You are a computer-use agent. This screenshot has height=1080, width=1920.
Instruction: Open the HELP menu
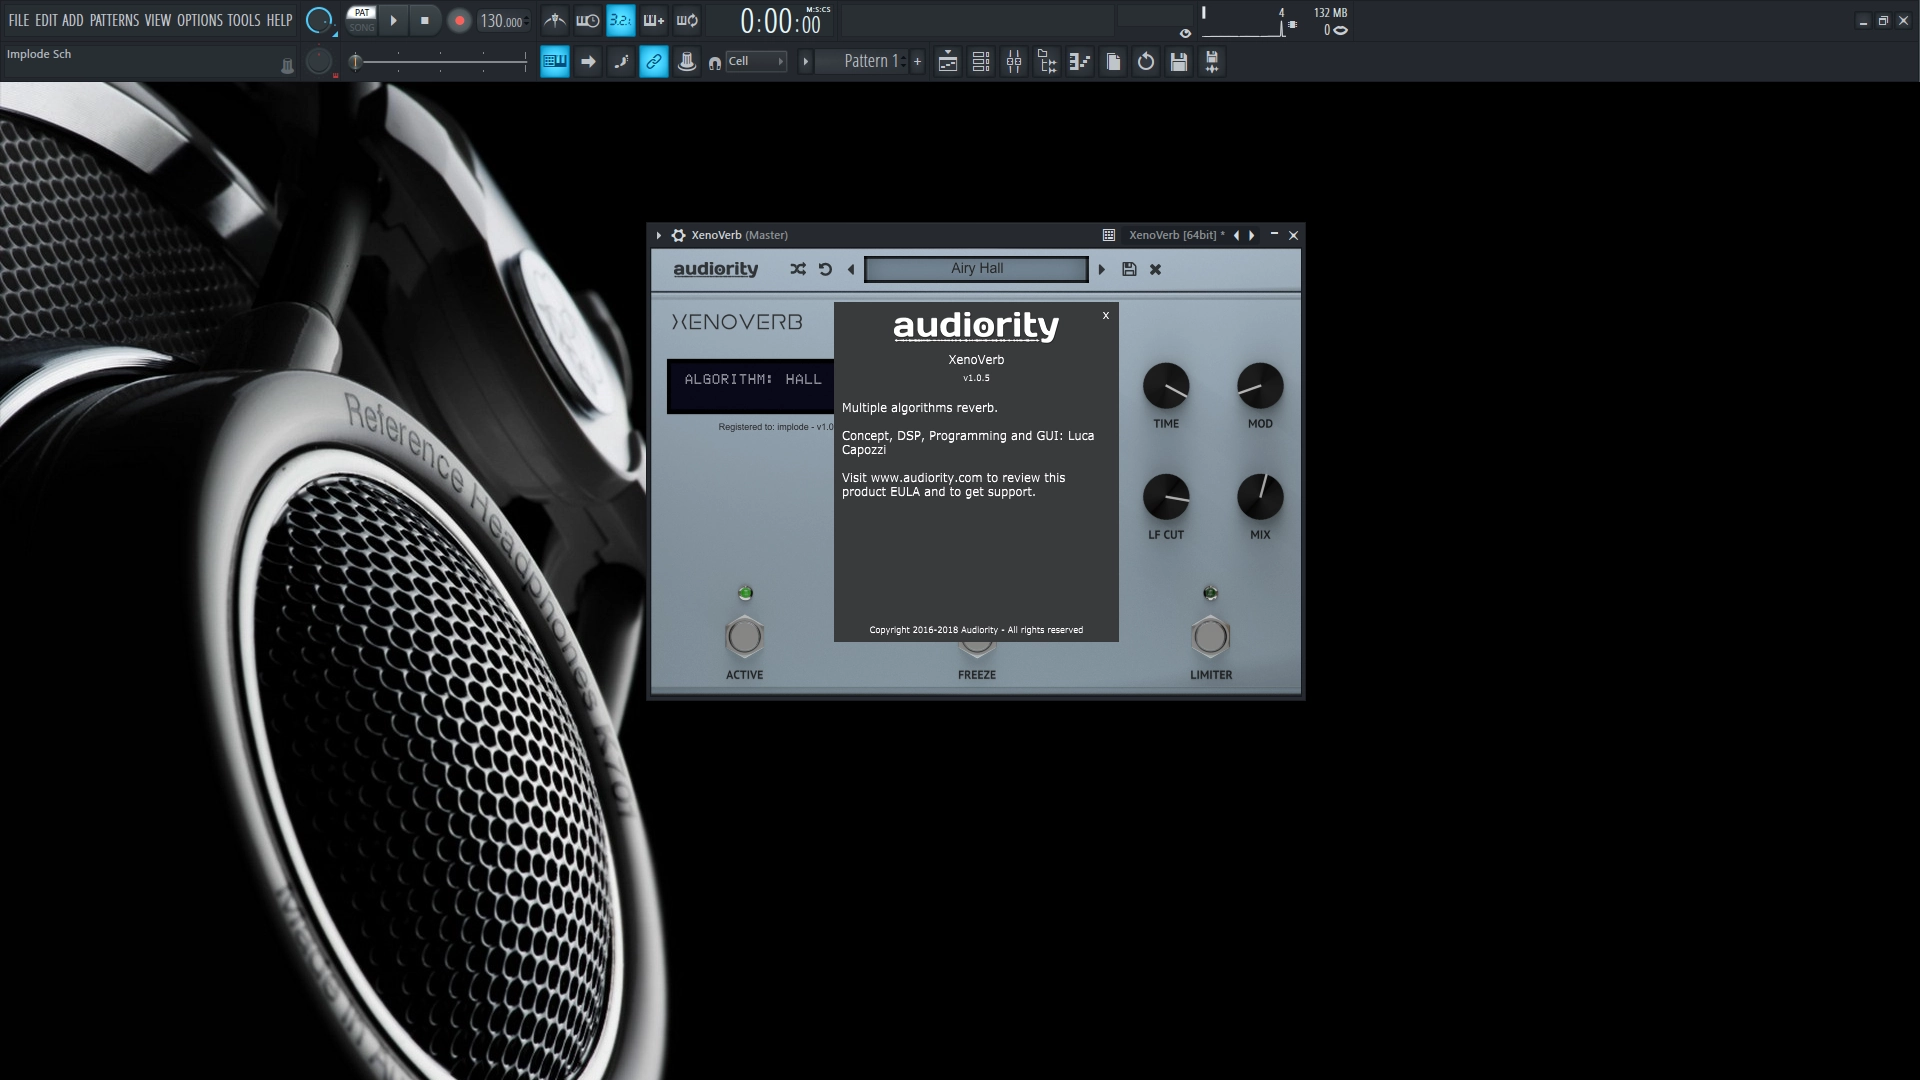click(279, 20)
